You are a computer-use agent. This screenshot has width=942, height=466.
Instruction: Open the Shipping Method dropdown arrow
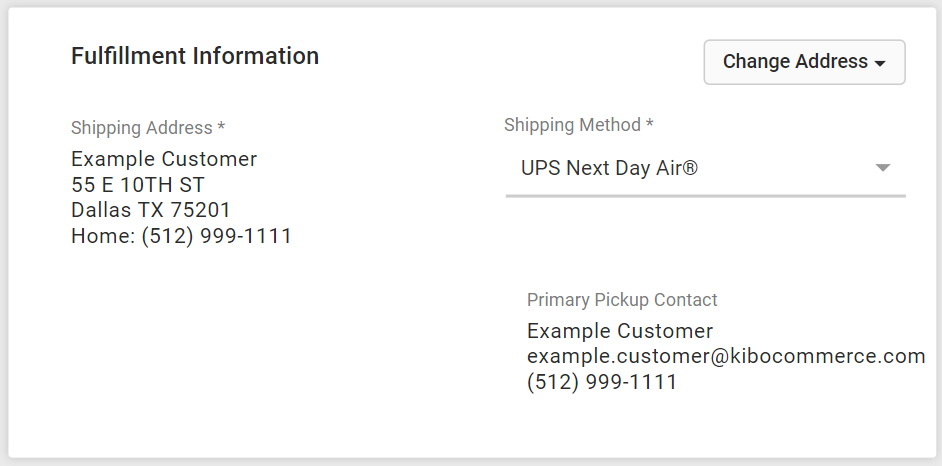882,168
